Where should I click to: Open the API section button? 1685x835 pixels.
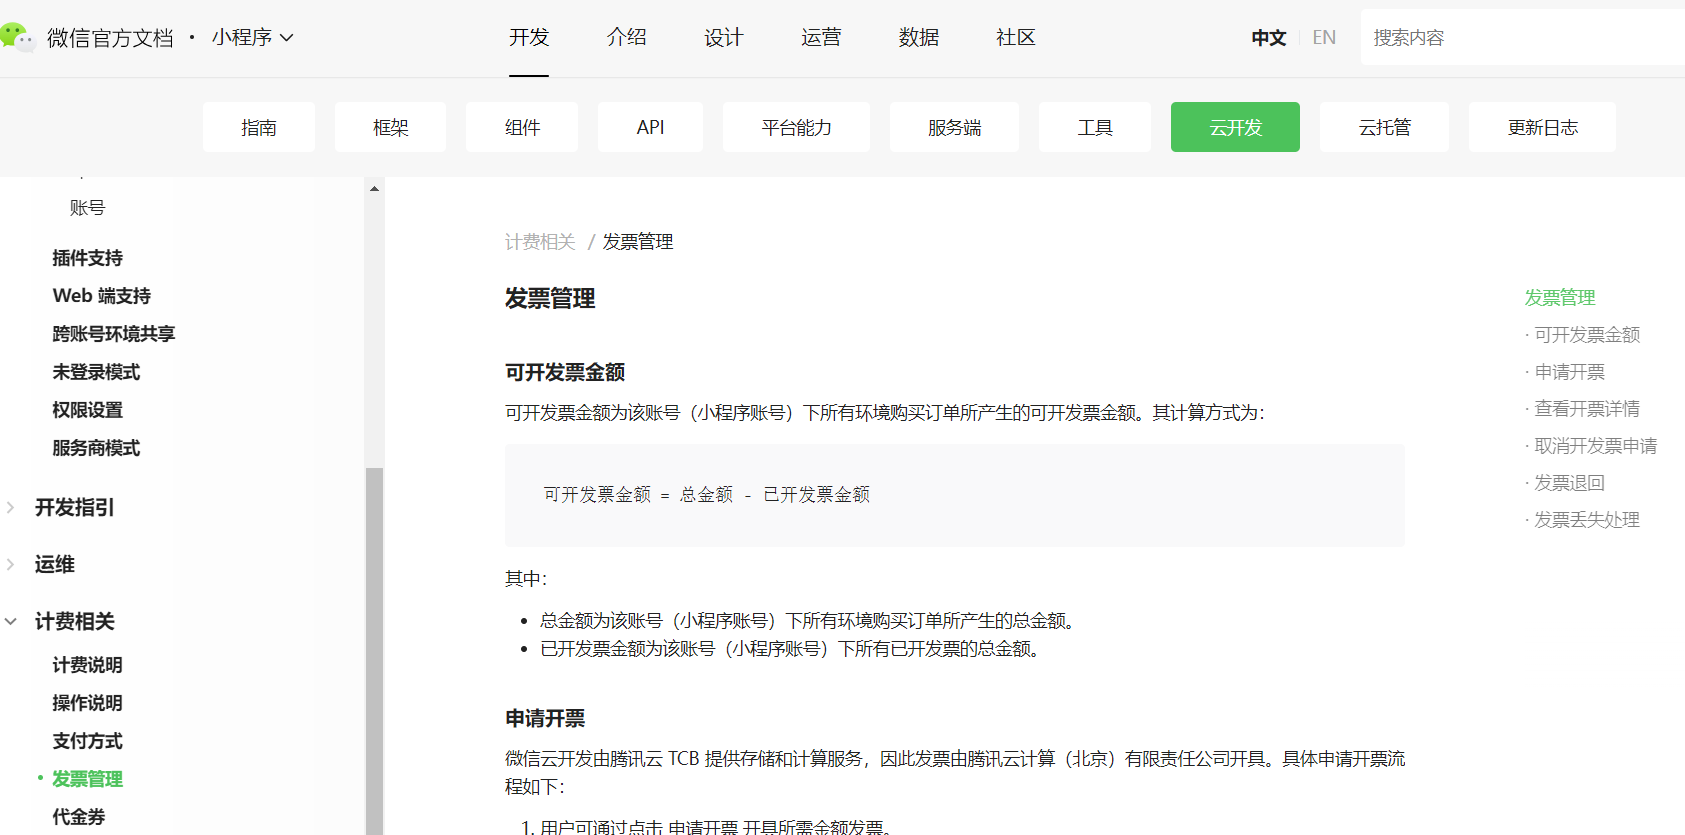tap(650, 127)
